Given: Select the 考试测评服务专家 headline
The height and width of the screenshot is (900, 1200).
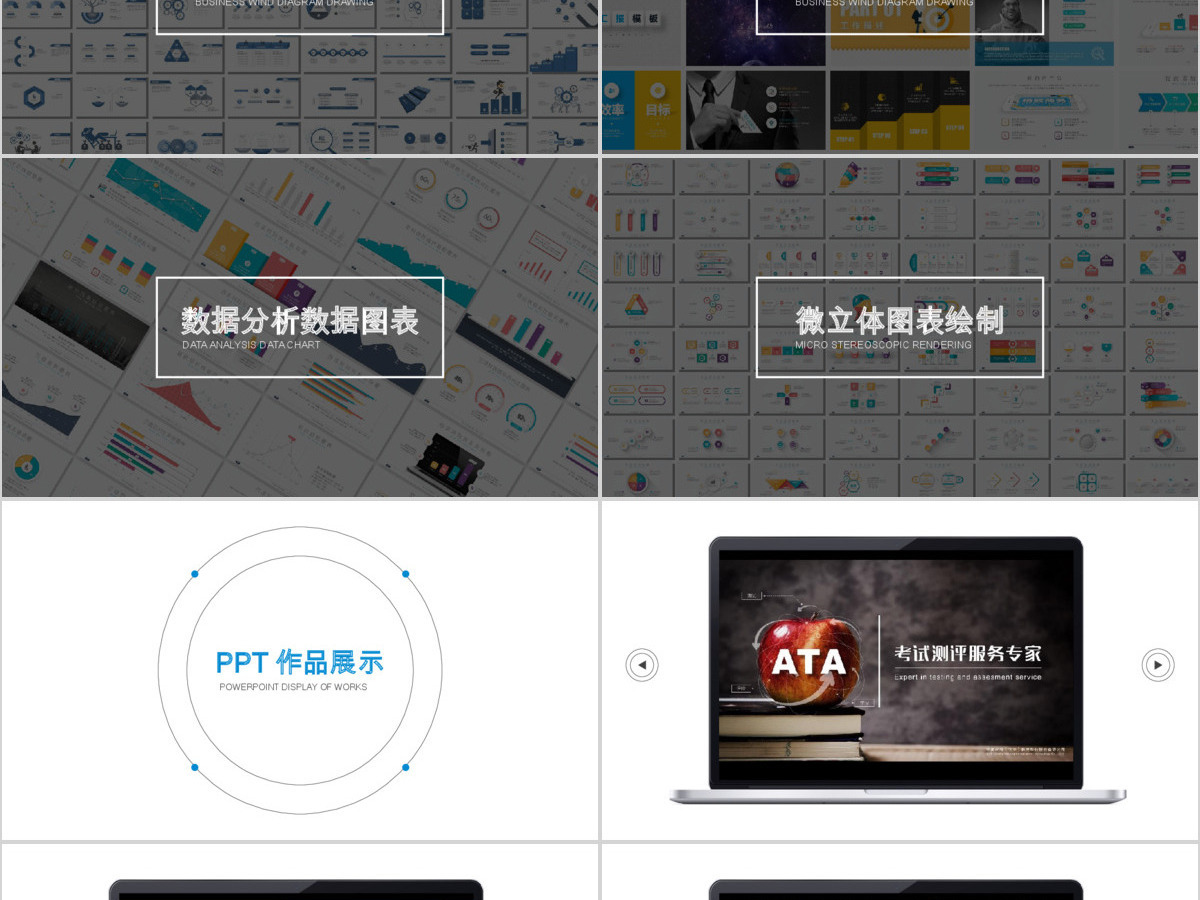Looking at the screenshot, I should (x=968, y=654).
